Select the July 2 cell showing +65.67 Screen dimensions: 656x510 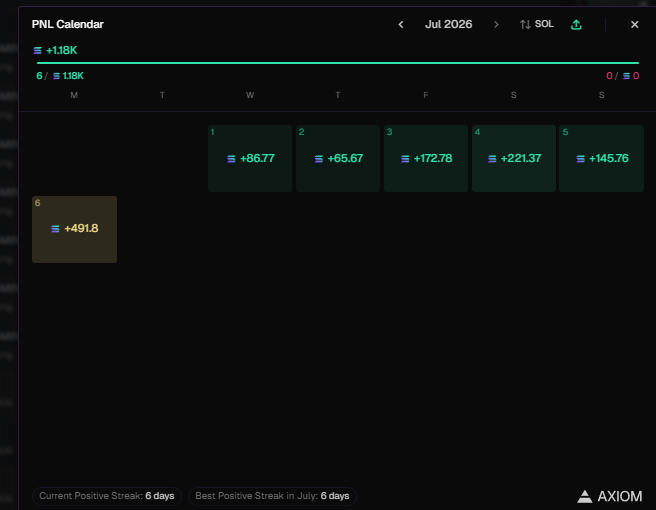pos(338,159)
